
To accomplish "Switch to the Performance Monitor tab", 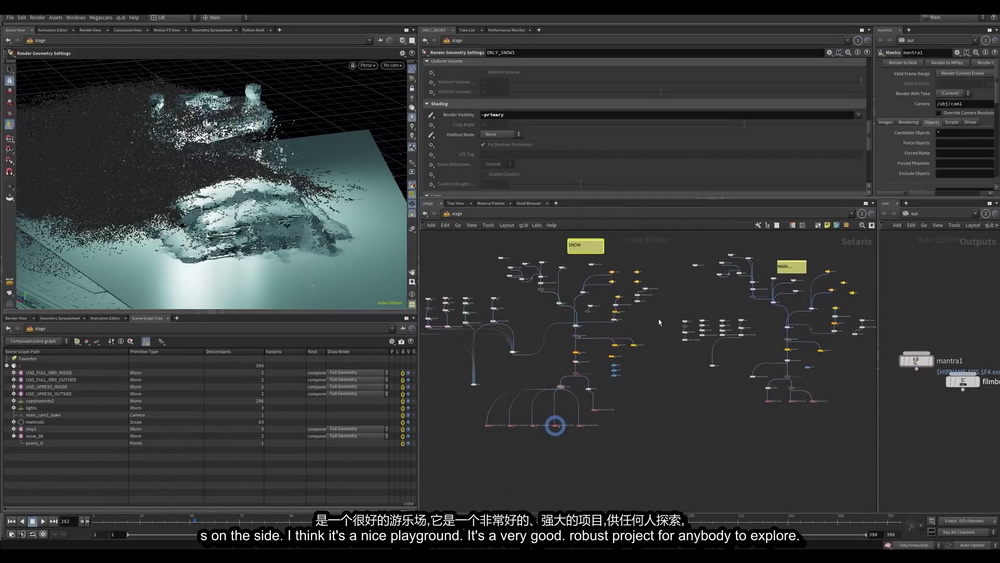I will click(506, 30).
